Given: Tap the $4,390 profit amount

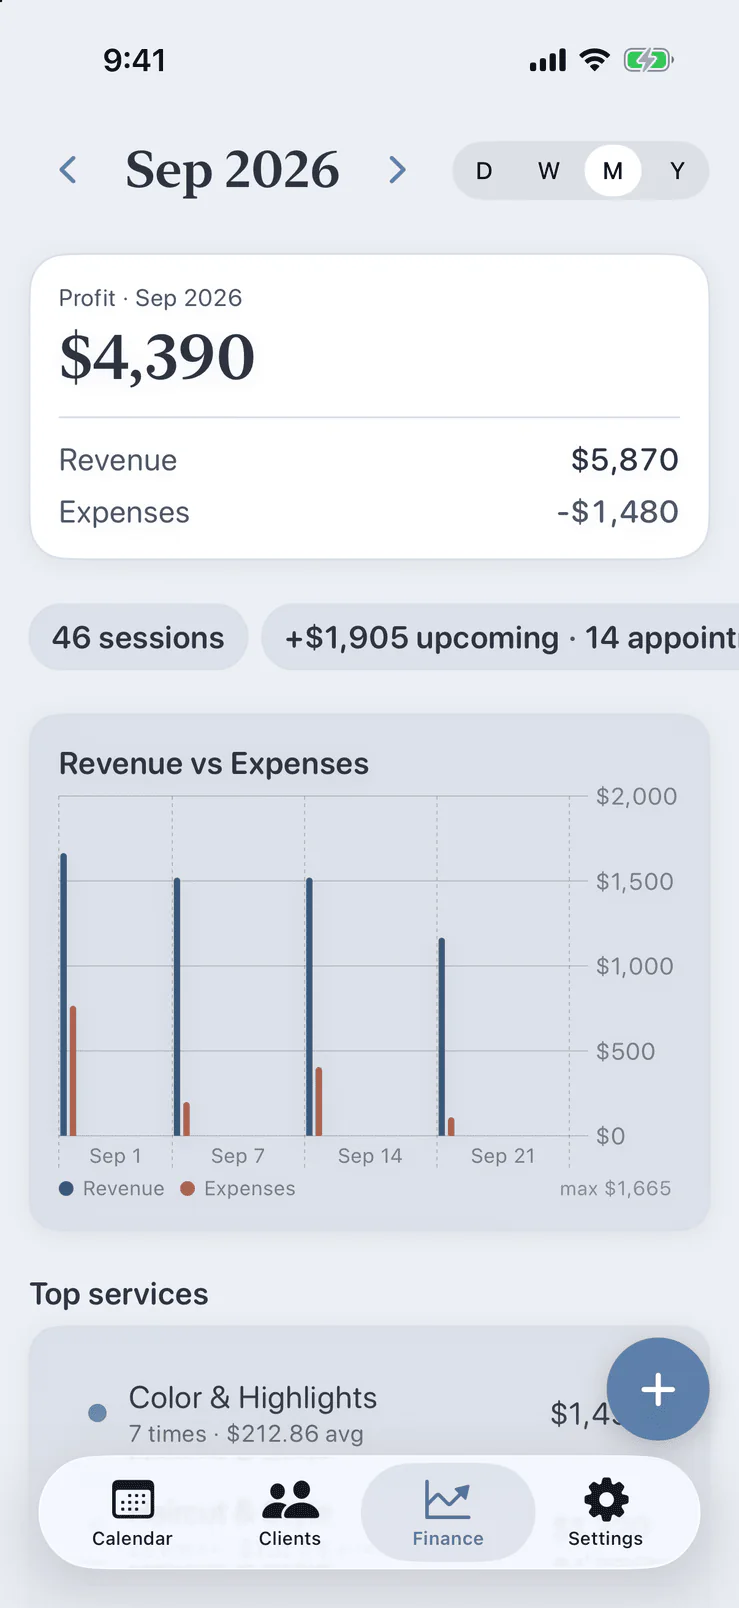Looking at the screenshot, I should 157,356.
